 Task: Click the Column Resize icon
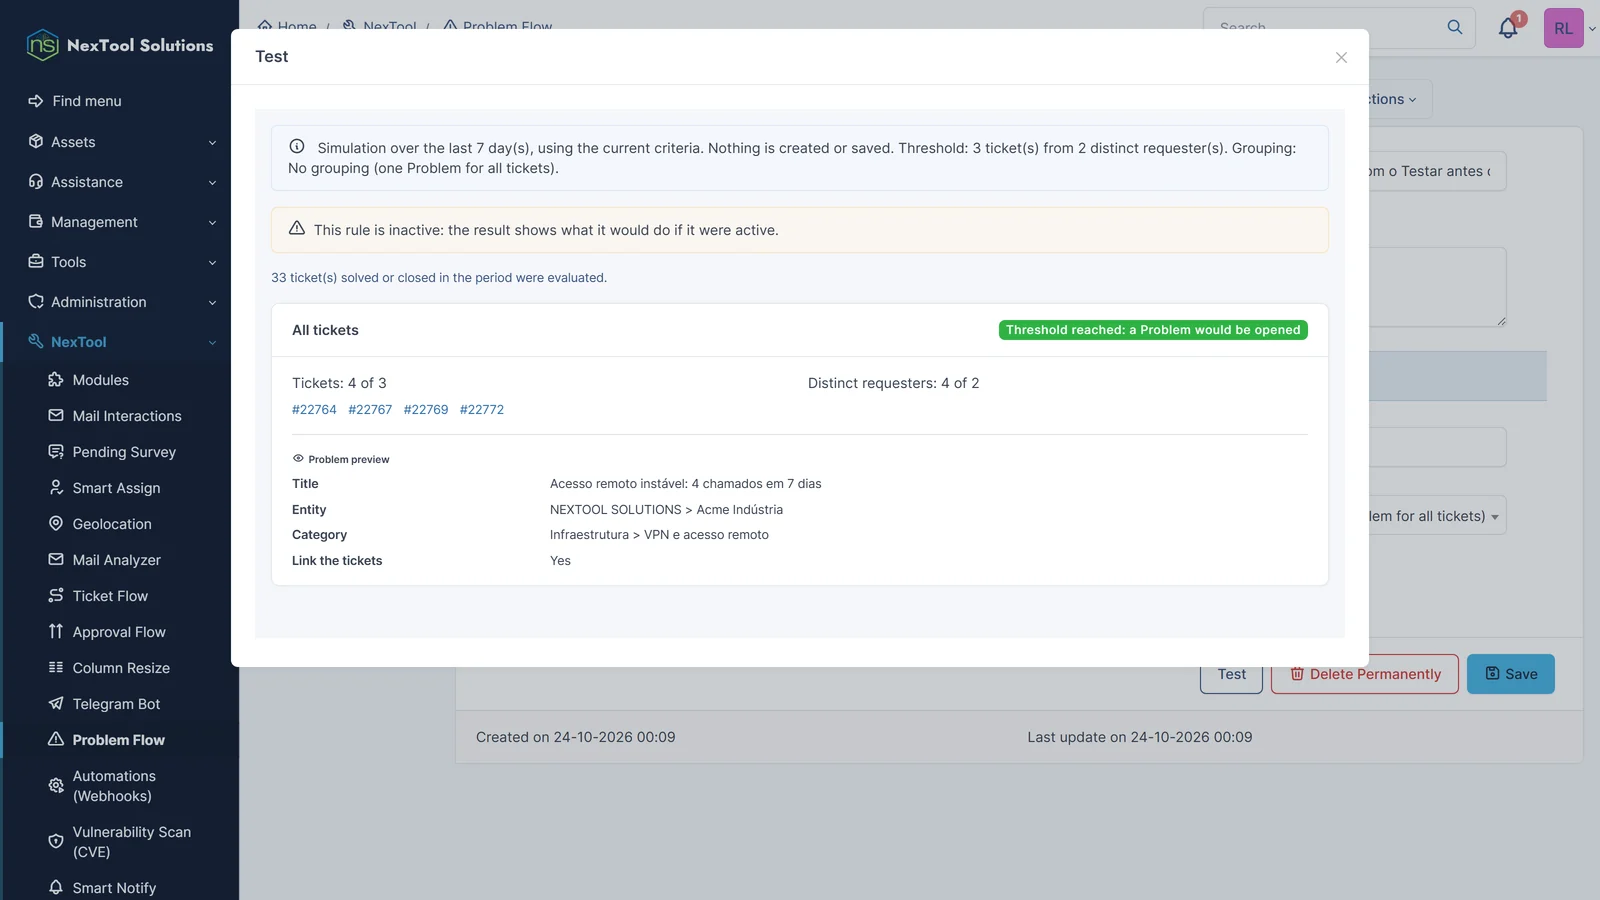pyautogui.click(x=56, y=668)
